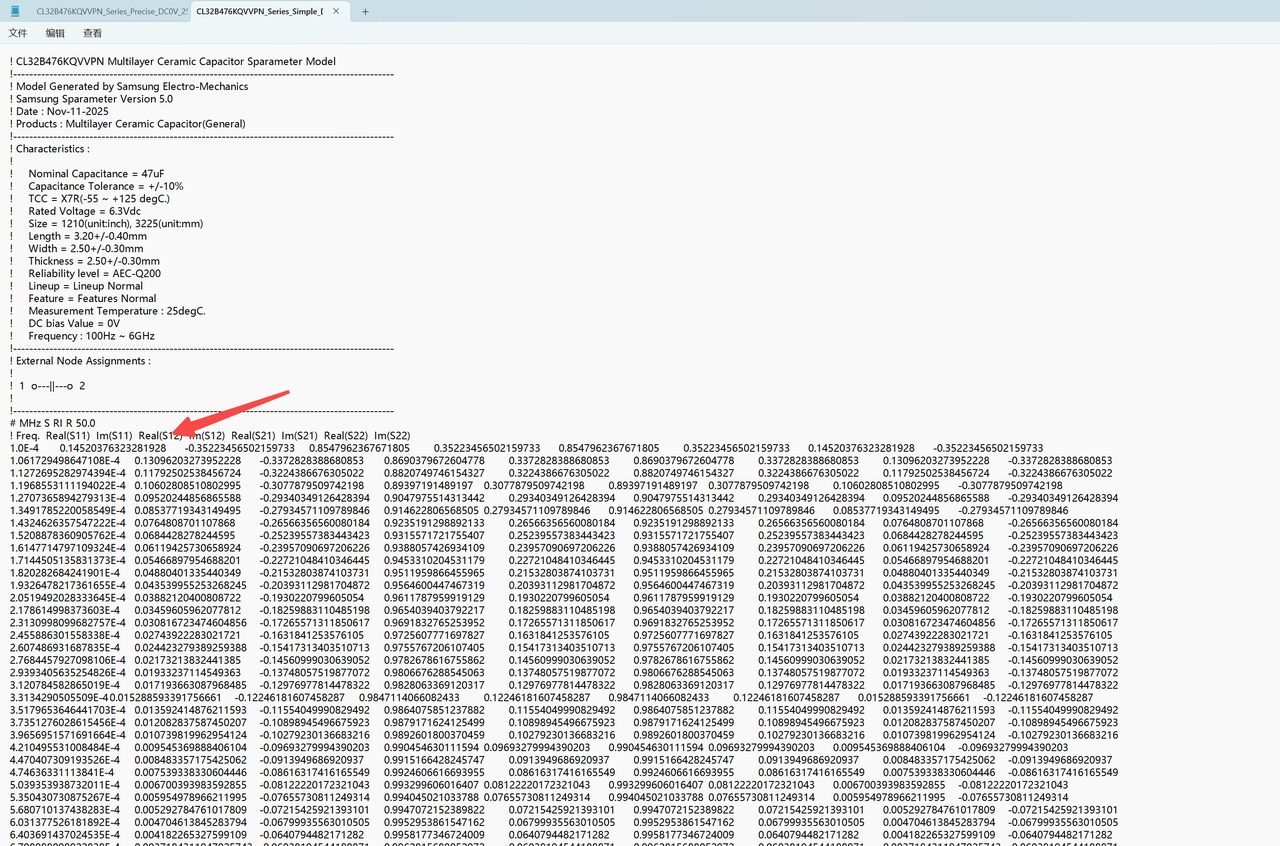
Task: Click the 'Im(S21)' column header
Action: (300, 436)
